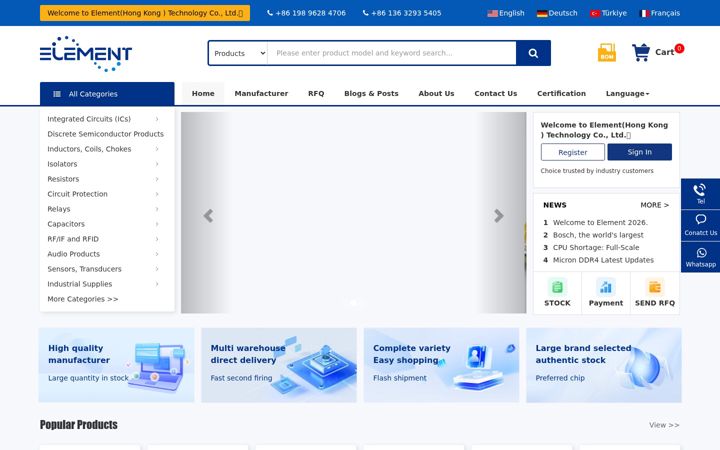Open news 'CPU Shortage: Full-Scale'
720x450 pixels.
596,248
